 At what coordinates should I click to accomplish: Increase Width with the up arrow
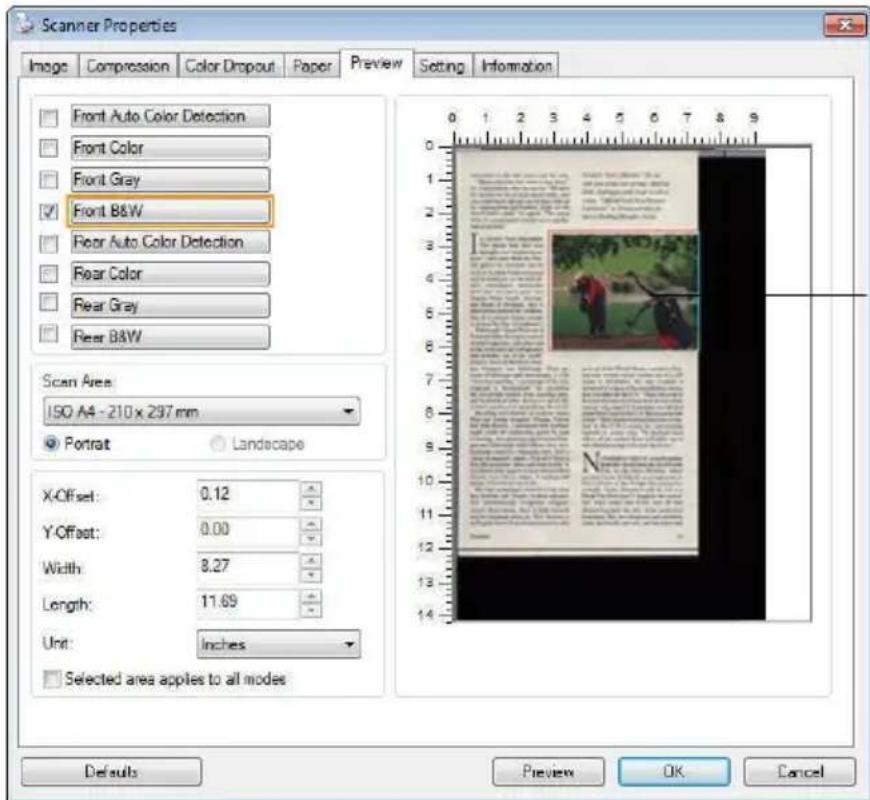pos(311,560)
